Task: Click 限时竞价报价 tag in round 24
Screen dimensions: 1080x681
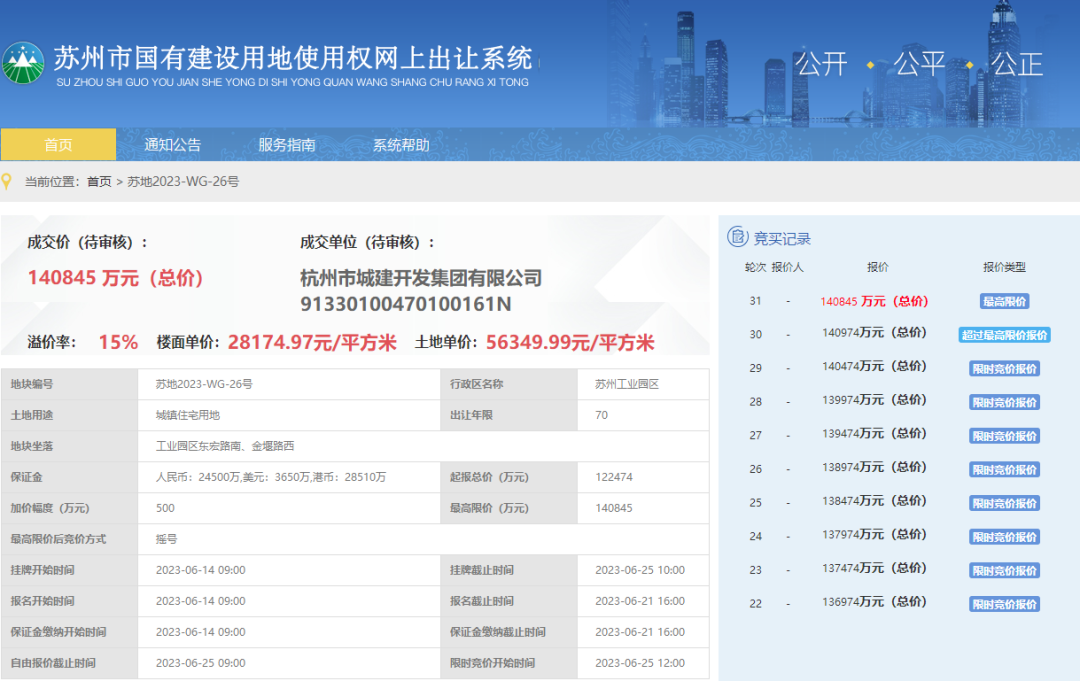Action: coord(1004,538)
